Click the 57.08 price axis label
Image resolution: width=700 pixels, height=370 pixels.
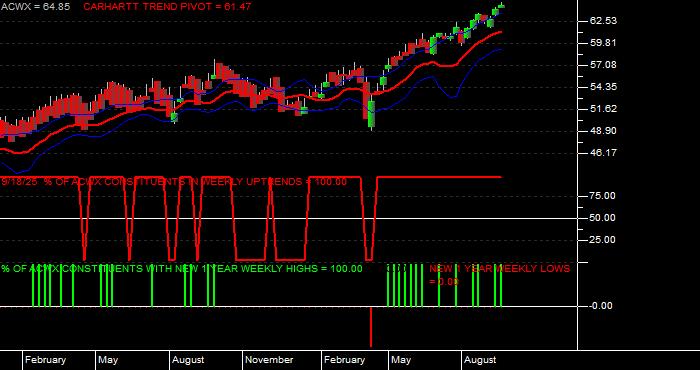click(x=604, y=65)
